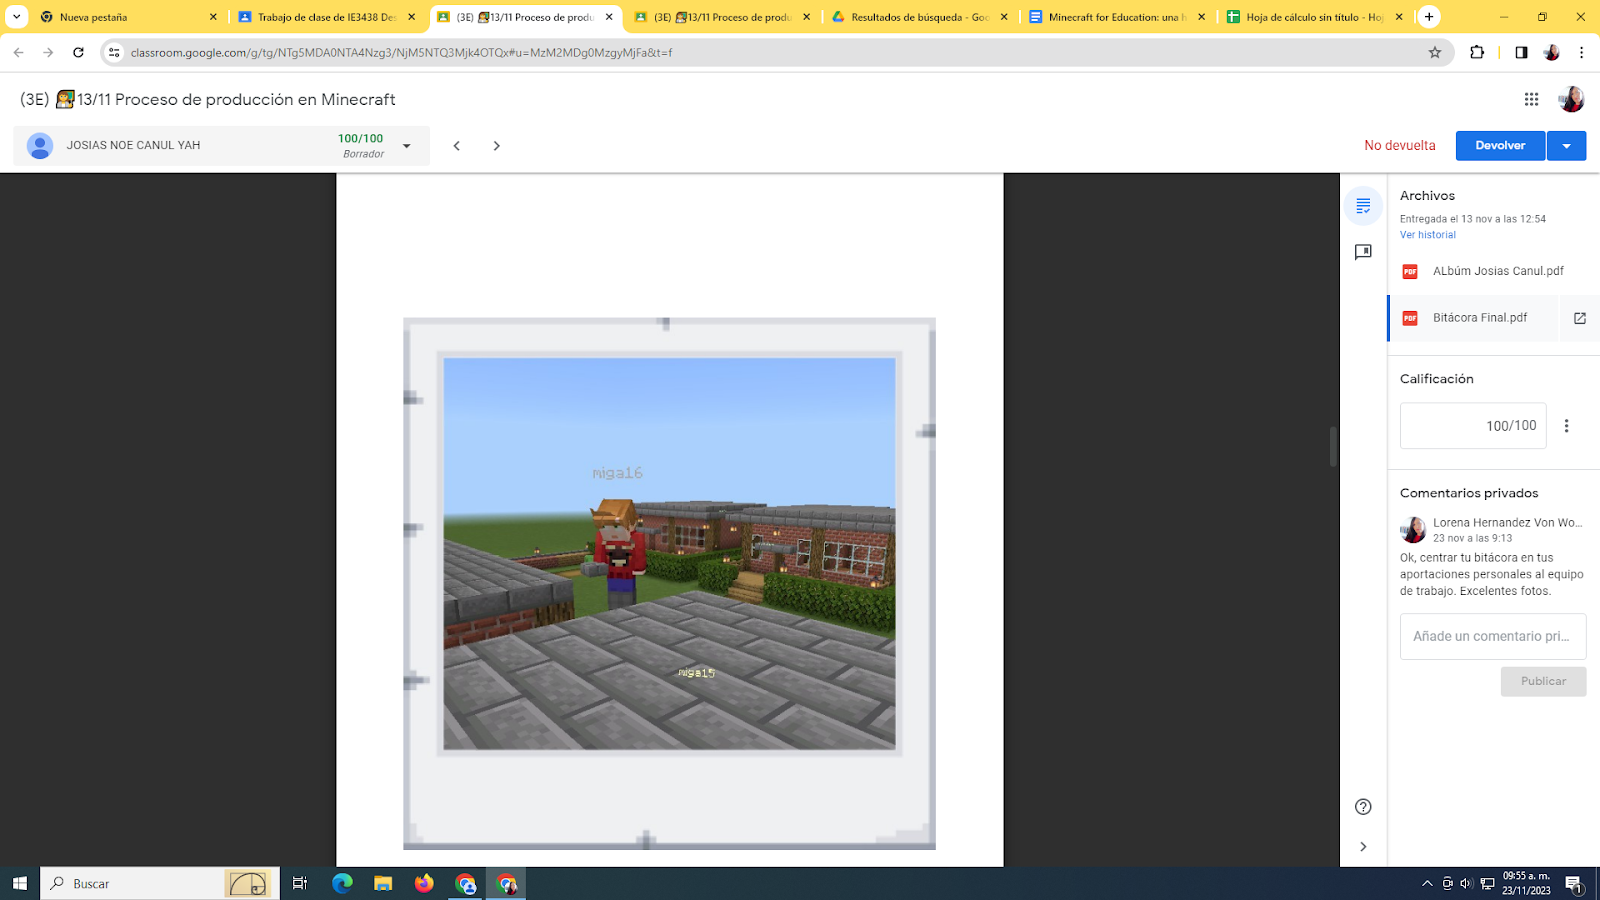Click the Publicar button
Viewport: 1600px width, 900px height.
[x=1543, y=681]
